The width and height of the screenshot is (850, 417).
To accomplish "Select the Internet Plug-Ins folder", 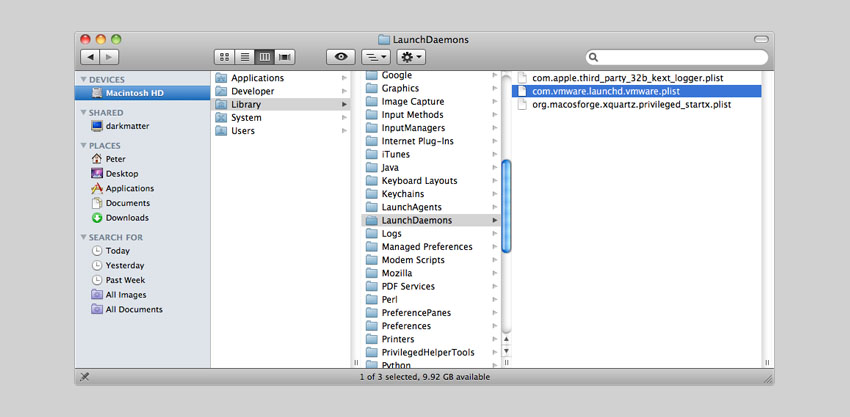I will [431, 141].
